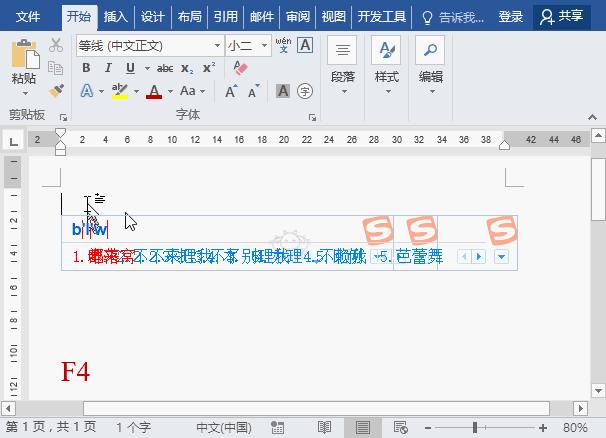
Task: Toggle Italic formatting
Action: point(109,68)
